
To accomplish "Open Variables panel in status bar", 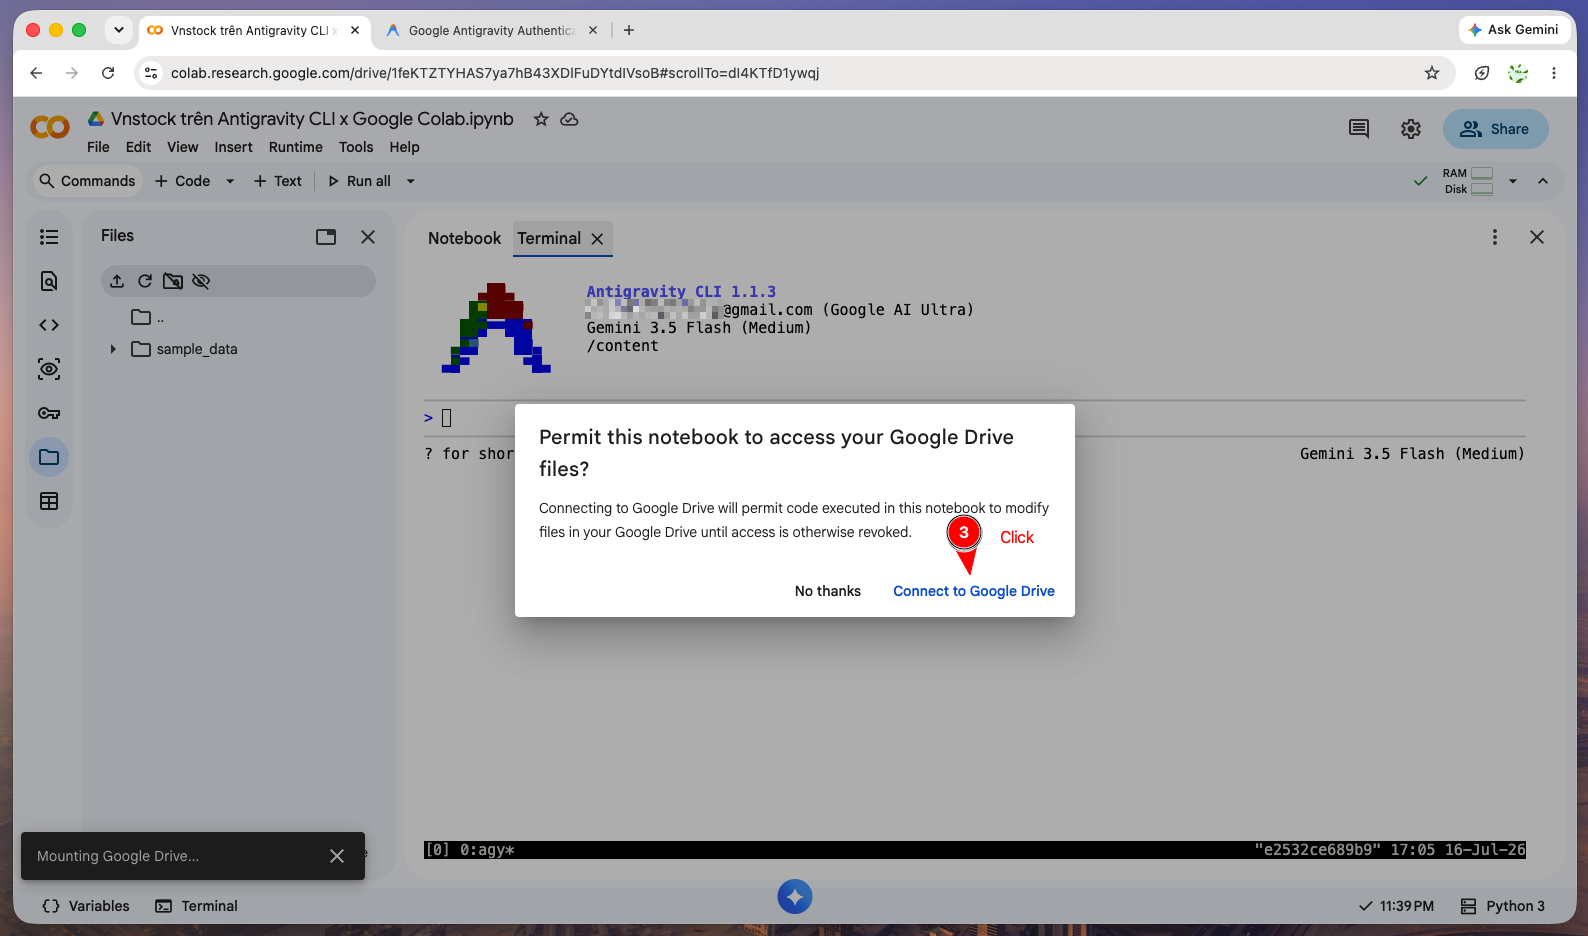I will point(86,906).
